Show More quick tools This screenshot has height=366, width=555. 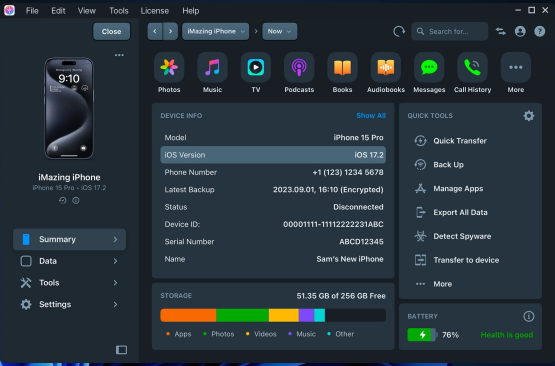(433, 284)
